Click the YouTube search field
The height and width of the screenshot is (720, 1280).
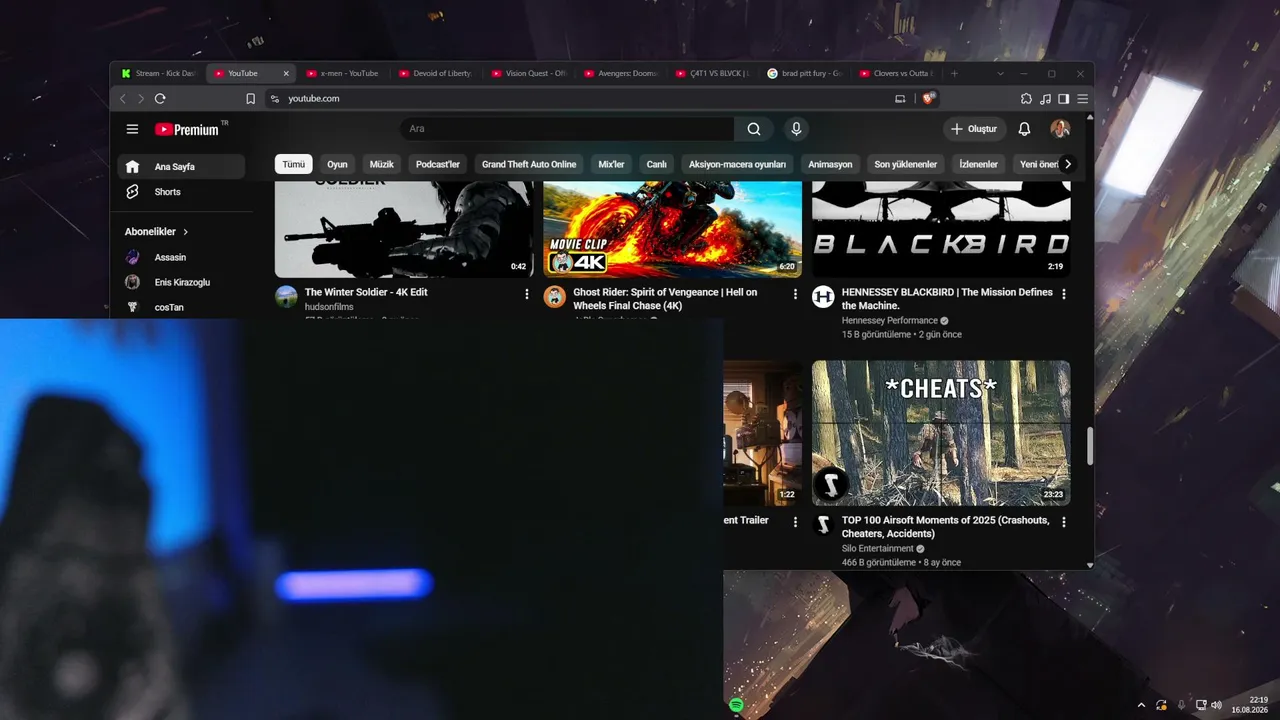pos(567,129)
